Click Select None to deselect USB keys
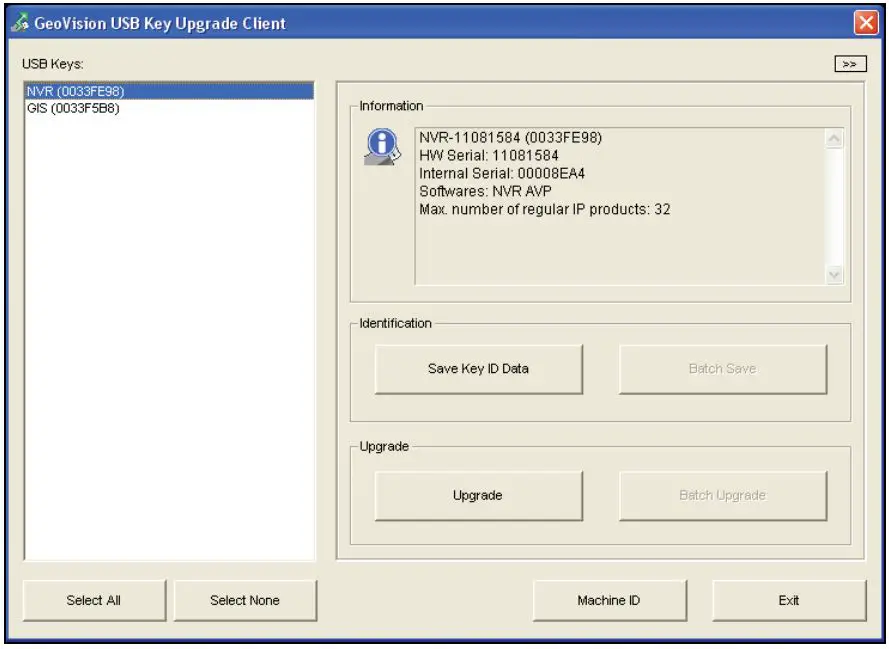Image resolution: width=889 pixels, height=649 pixels. click(x=245, y=599)
